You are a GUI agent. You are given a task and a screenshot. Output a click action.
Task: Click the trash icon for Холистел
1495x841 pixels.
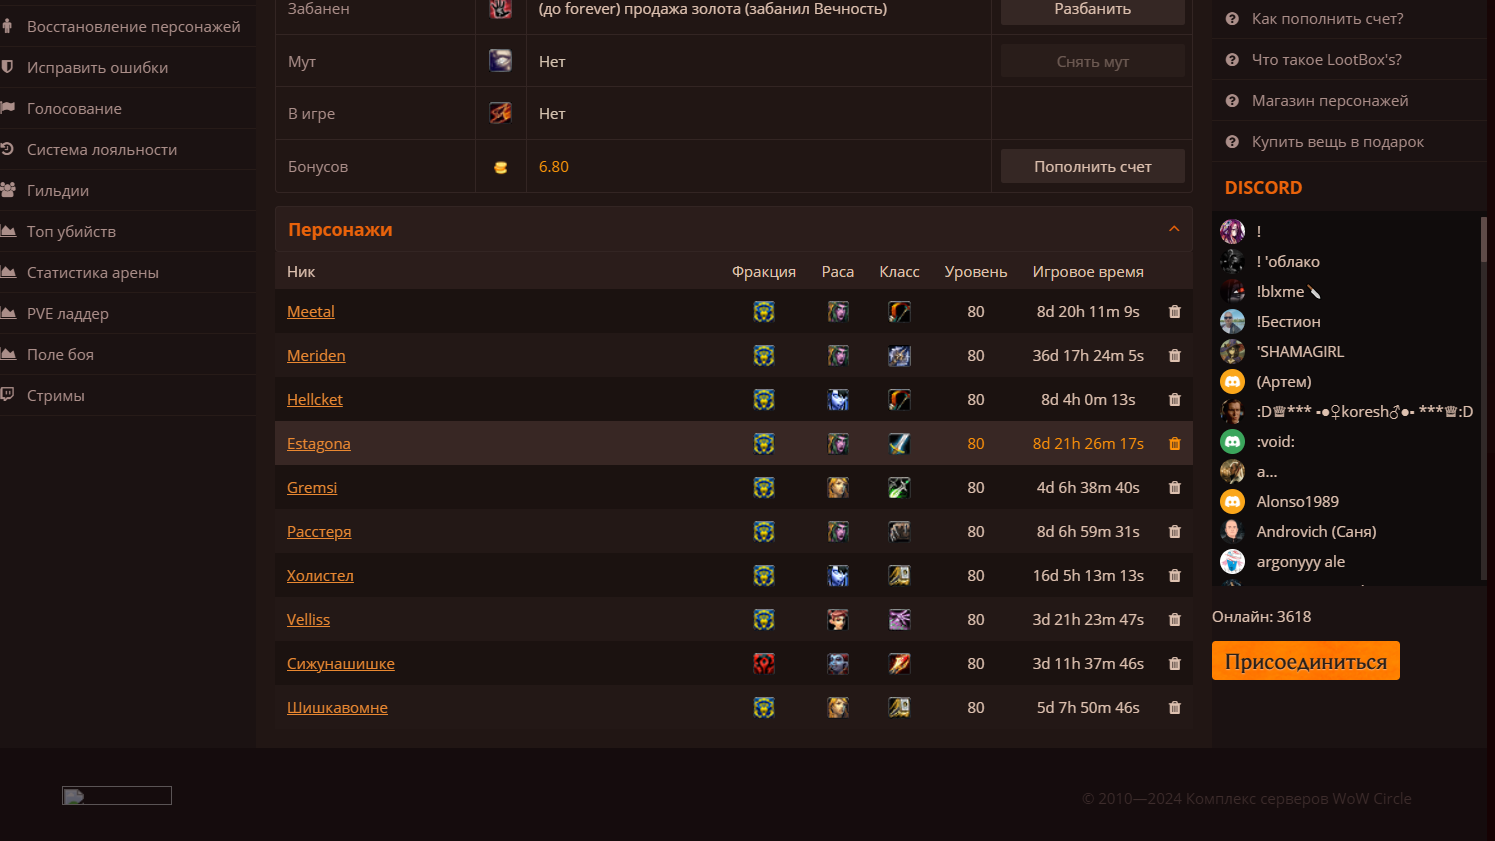click(x=1175, y=576)
